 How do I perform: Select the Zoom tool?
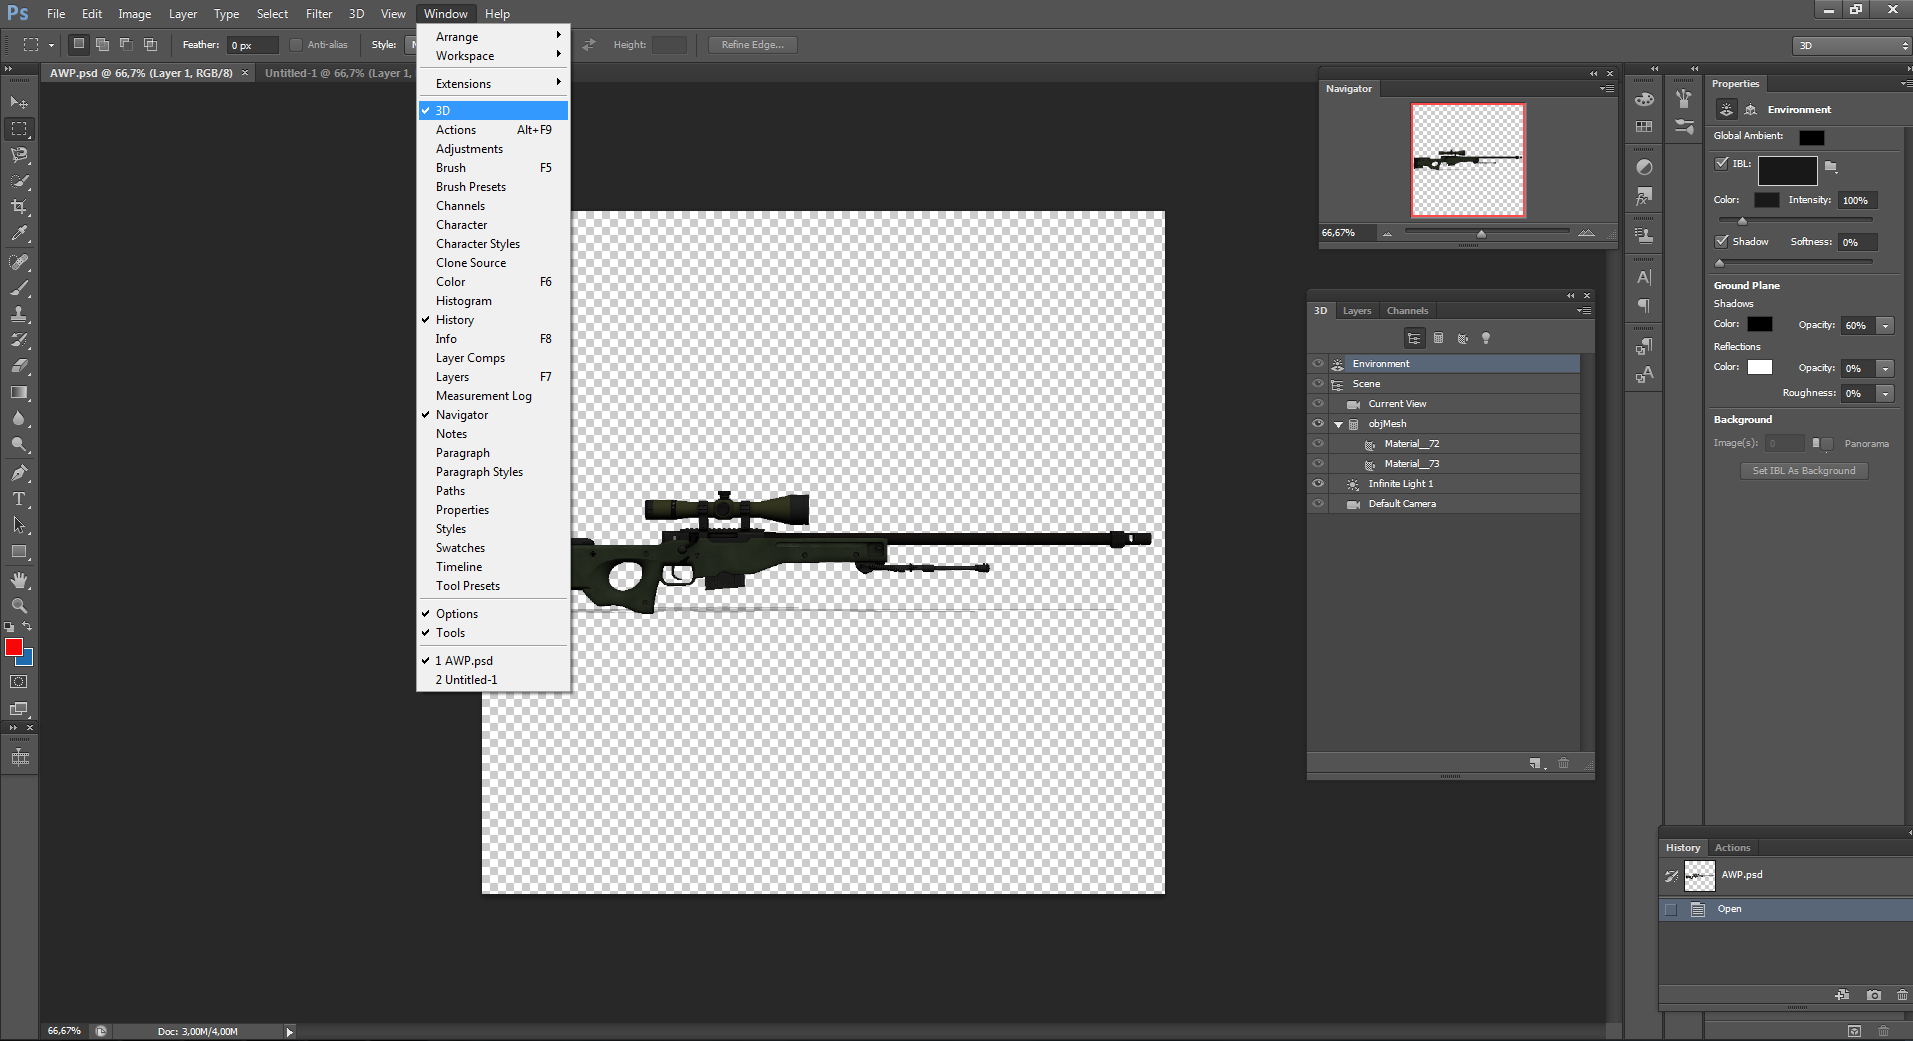pyautogui.click(x=19, y=606)
